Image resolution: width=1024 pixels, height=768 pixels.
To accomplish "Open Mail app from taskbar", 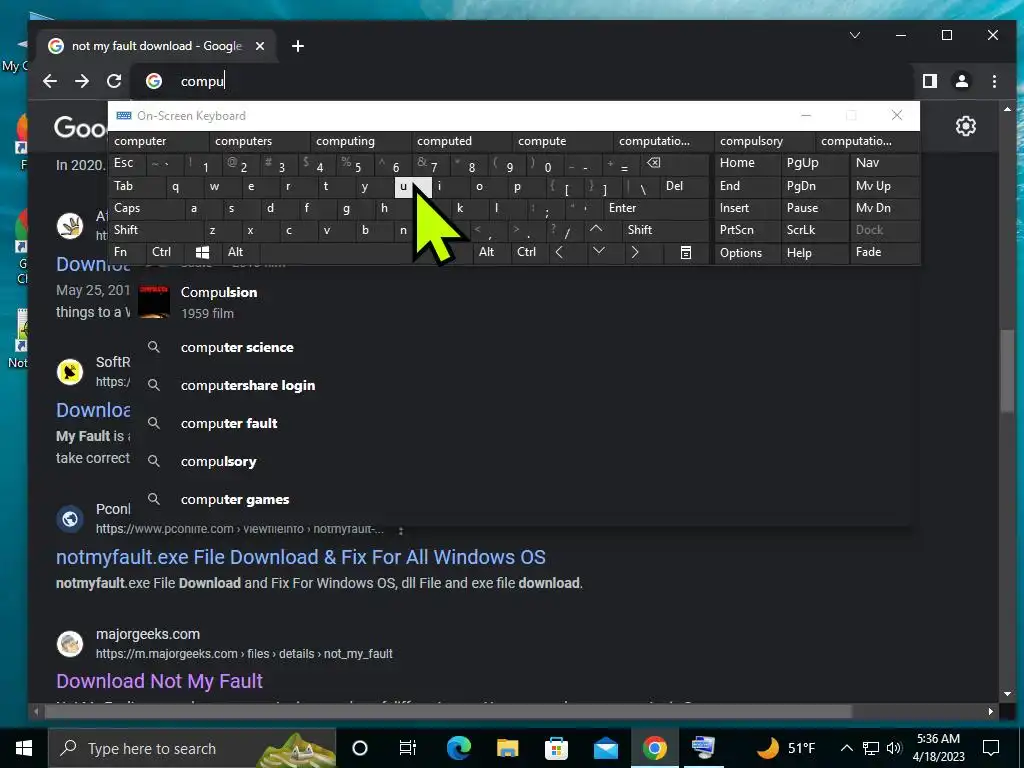I will tap(605, 748).
